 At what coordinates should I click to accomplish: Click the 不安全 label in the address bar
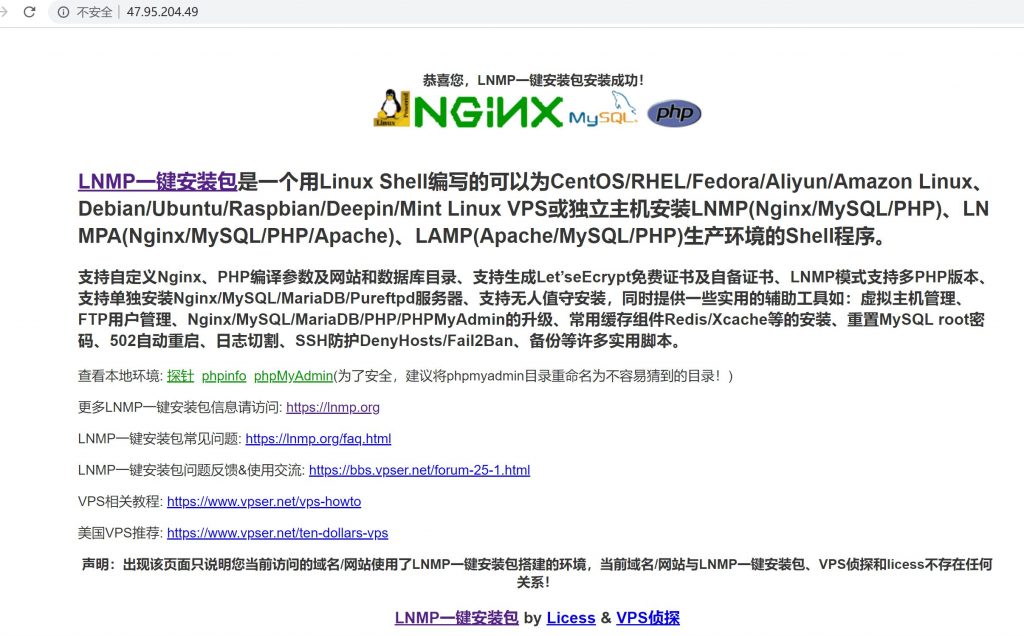[x=94, y=12]
